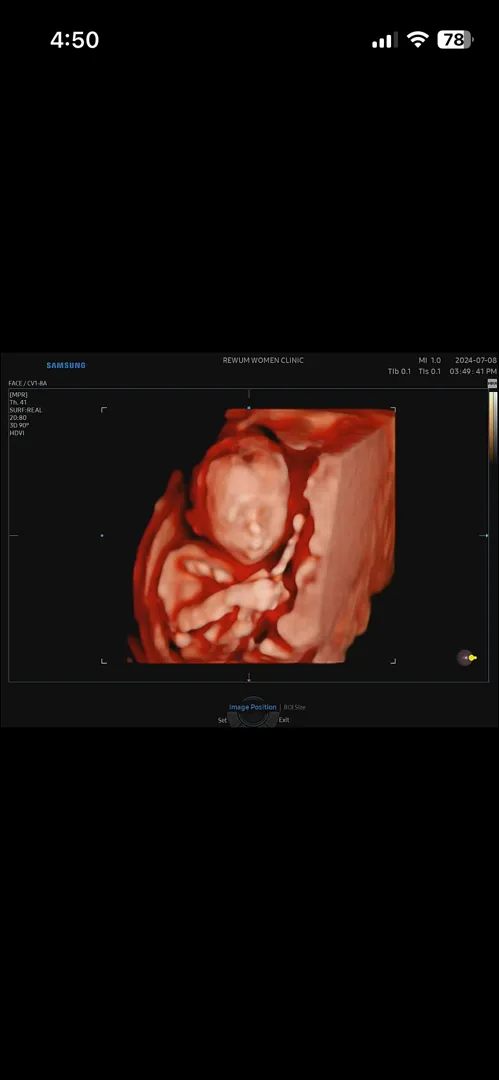Click the Exit label beside the trackball
The height and width of the screenshot is (1080, 499).
coord(284,720)
